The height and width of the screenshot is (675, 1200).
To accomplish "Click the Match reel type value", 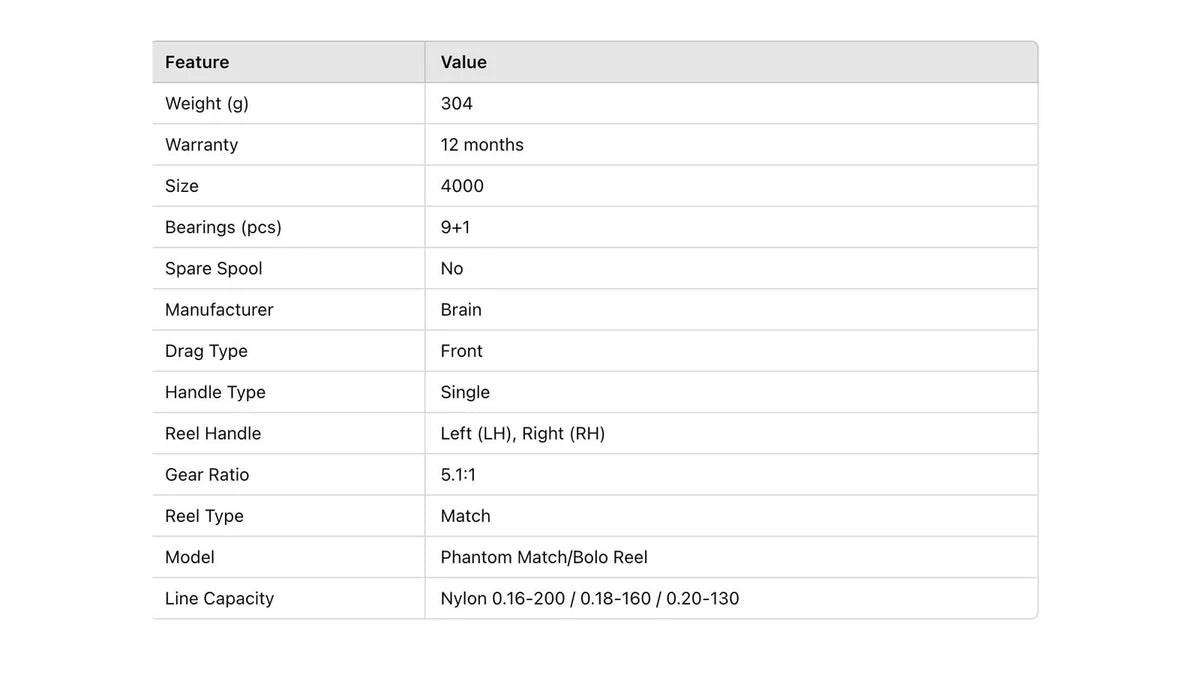I will [x=465, y=516].
